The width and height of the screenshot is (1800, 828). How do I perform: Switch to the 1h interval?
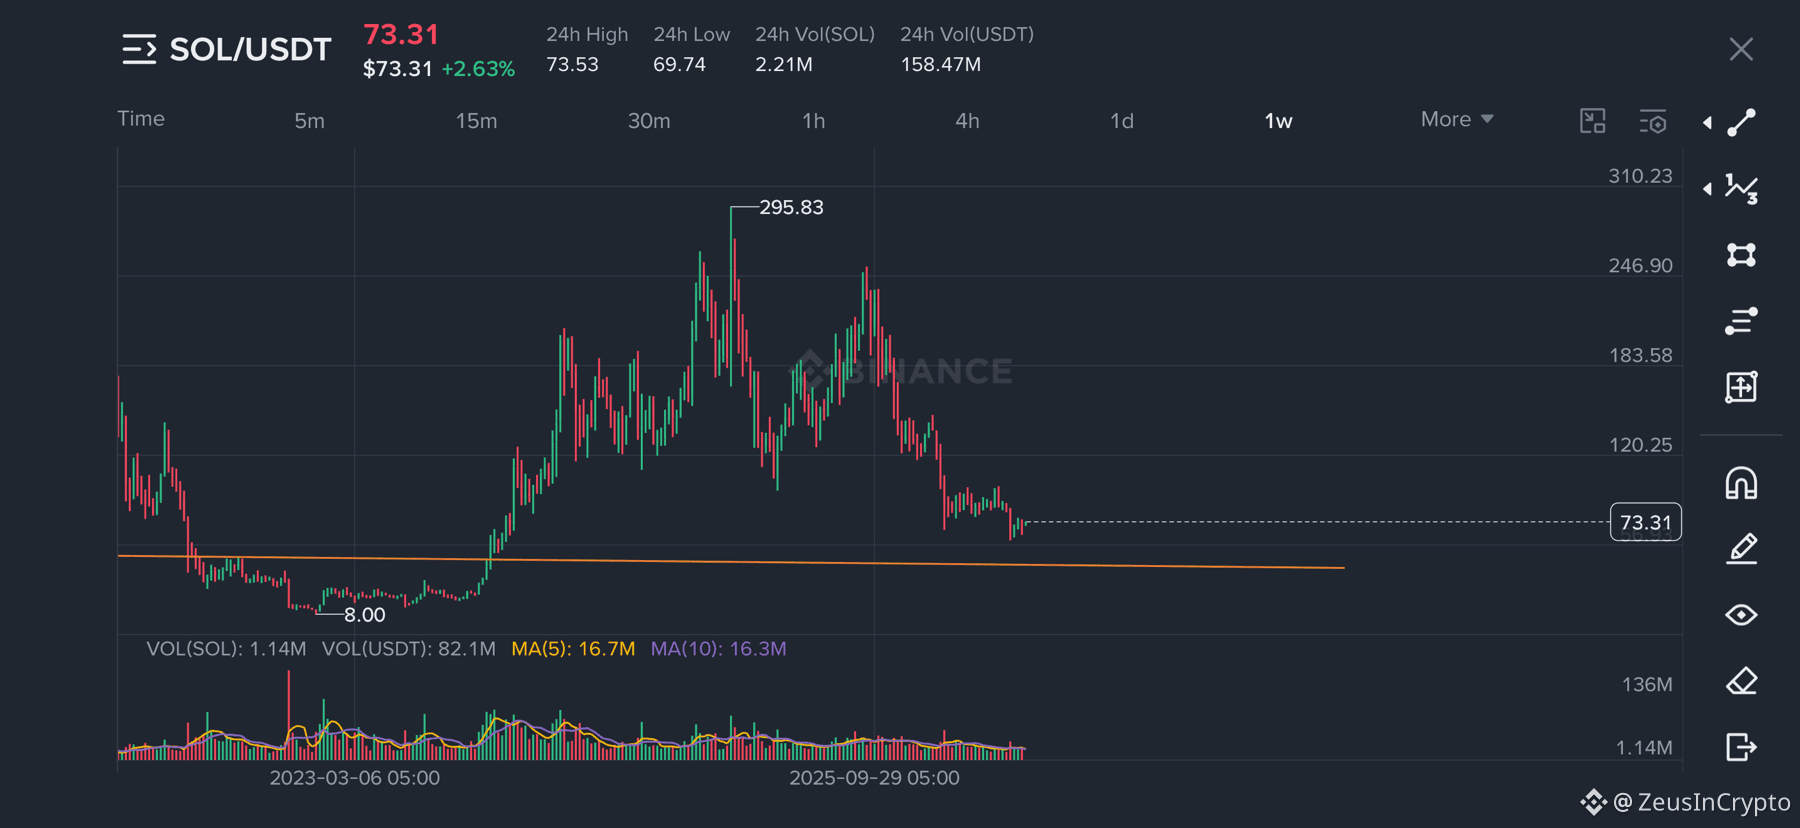tap(814, 121)
